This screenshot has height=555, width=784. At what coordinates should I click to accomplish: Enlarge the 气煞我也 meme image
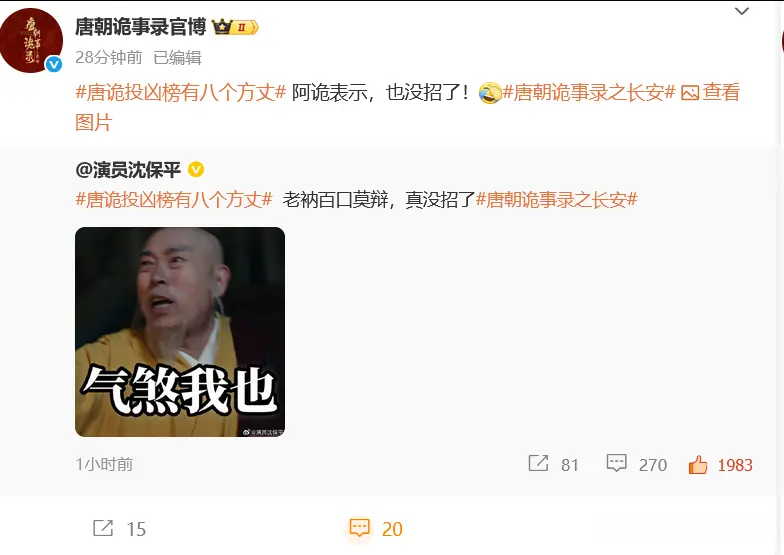click(x=180, y=332)
